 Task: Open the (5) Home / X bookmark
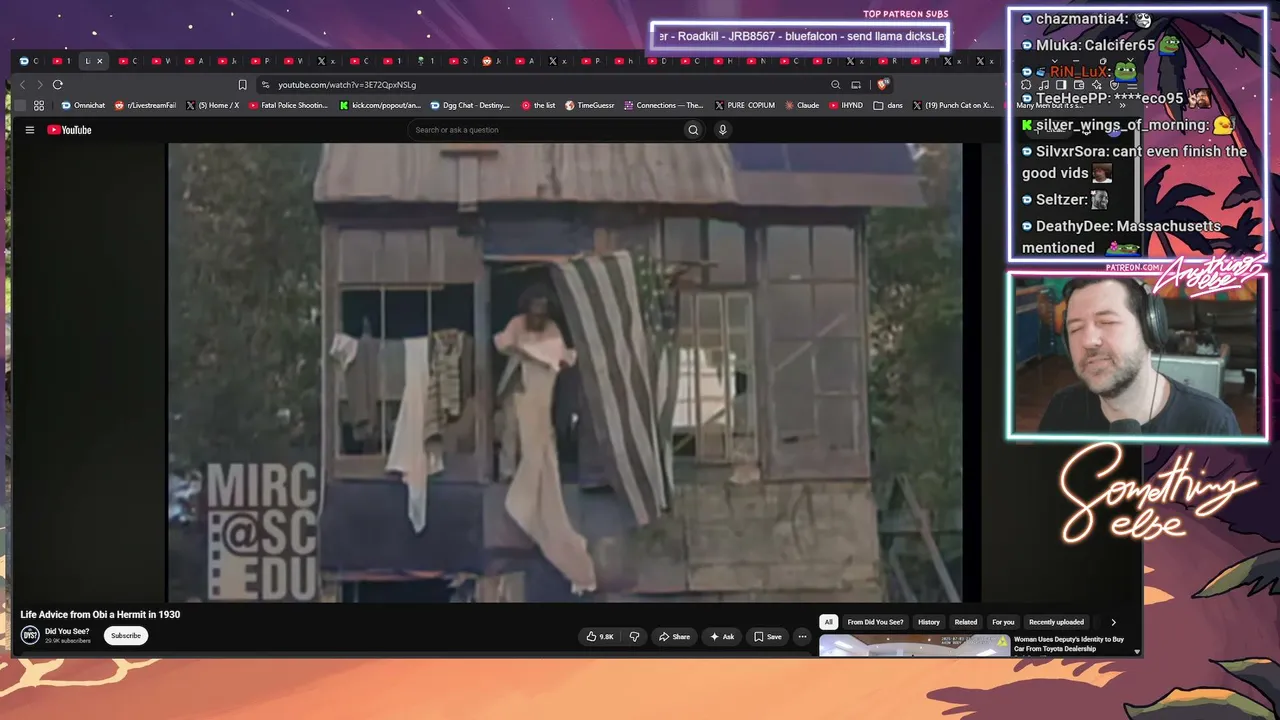click(x=213, y=105)
